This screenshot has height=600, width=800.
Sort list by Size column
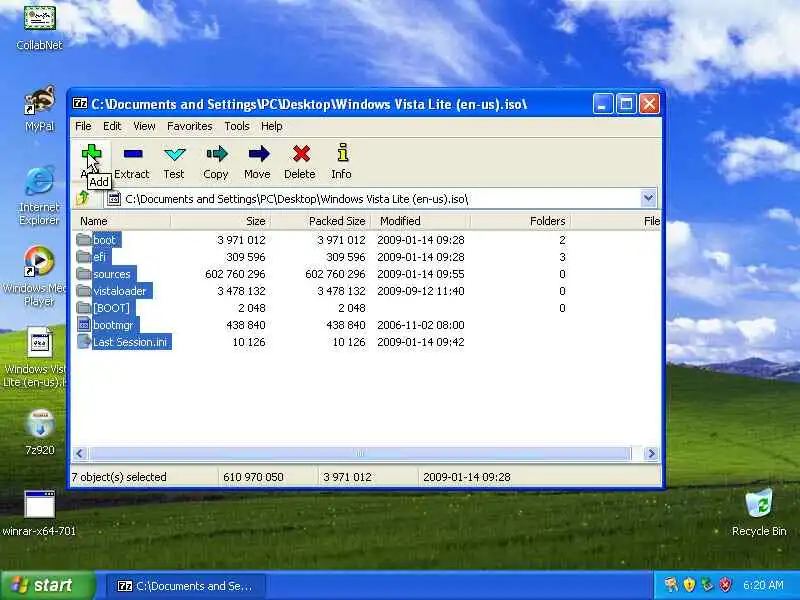pos(220,221)
